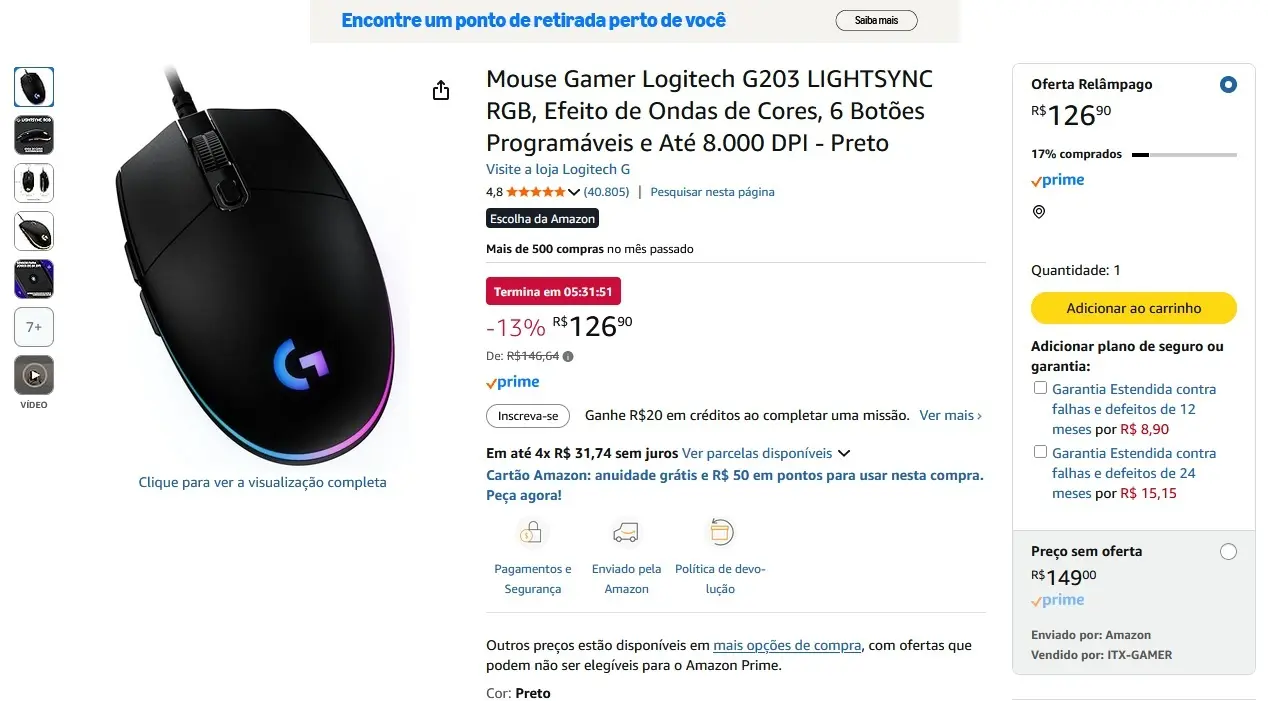Viewport: 1268px width, 701px height.
Task: Click the Política de devolução box icon
Action: (720, 532)
